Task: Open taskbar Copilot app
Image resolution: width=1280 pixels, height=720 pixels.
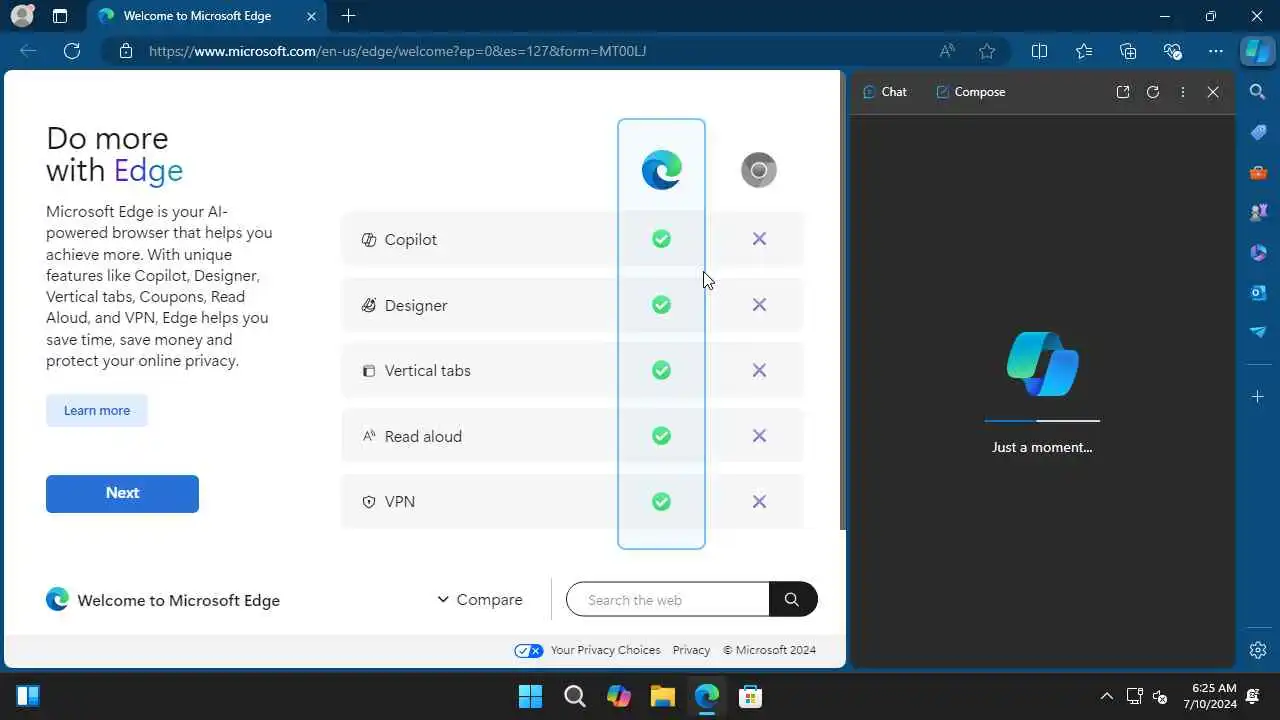Action: coord(619,696)
